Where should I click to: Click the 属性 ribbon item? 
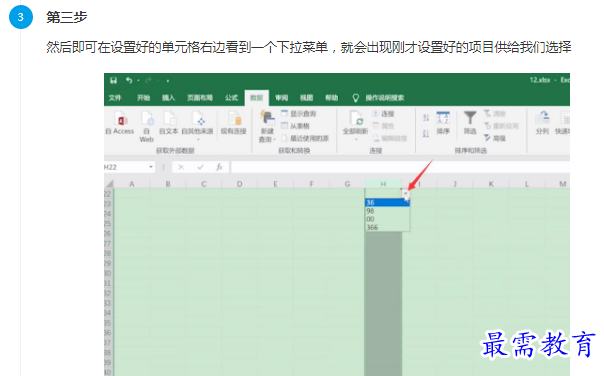tap(383, 126)
